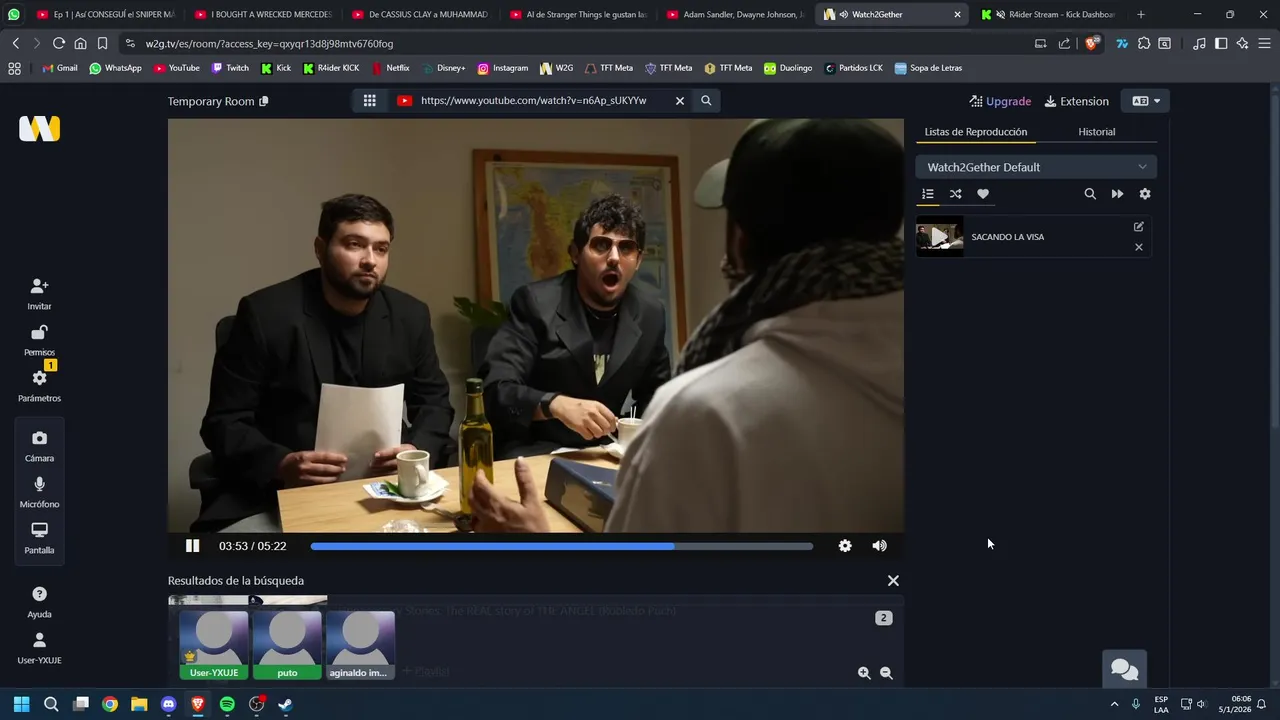Open the Windows Start menu
The image size is (1280, 720).
tap(21, 704)
